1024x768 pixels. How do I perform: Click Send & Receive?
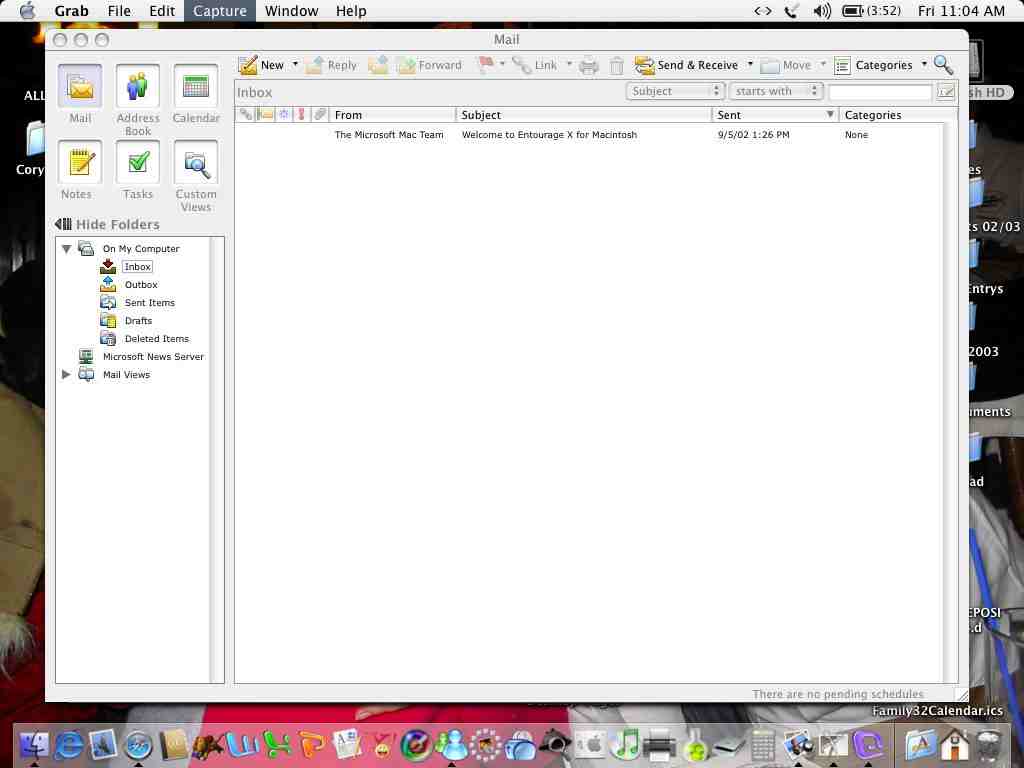pyautogui.click(x=686, y=65)
